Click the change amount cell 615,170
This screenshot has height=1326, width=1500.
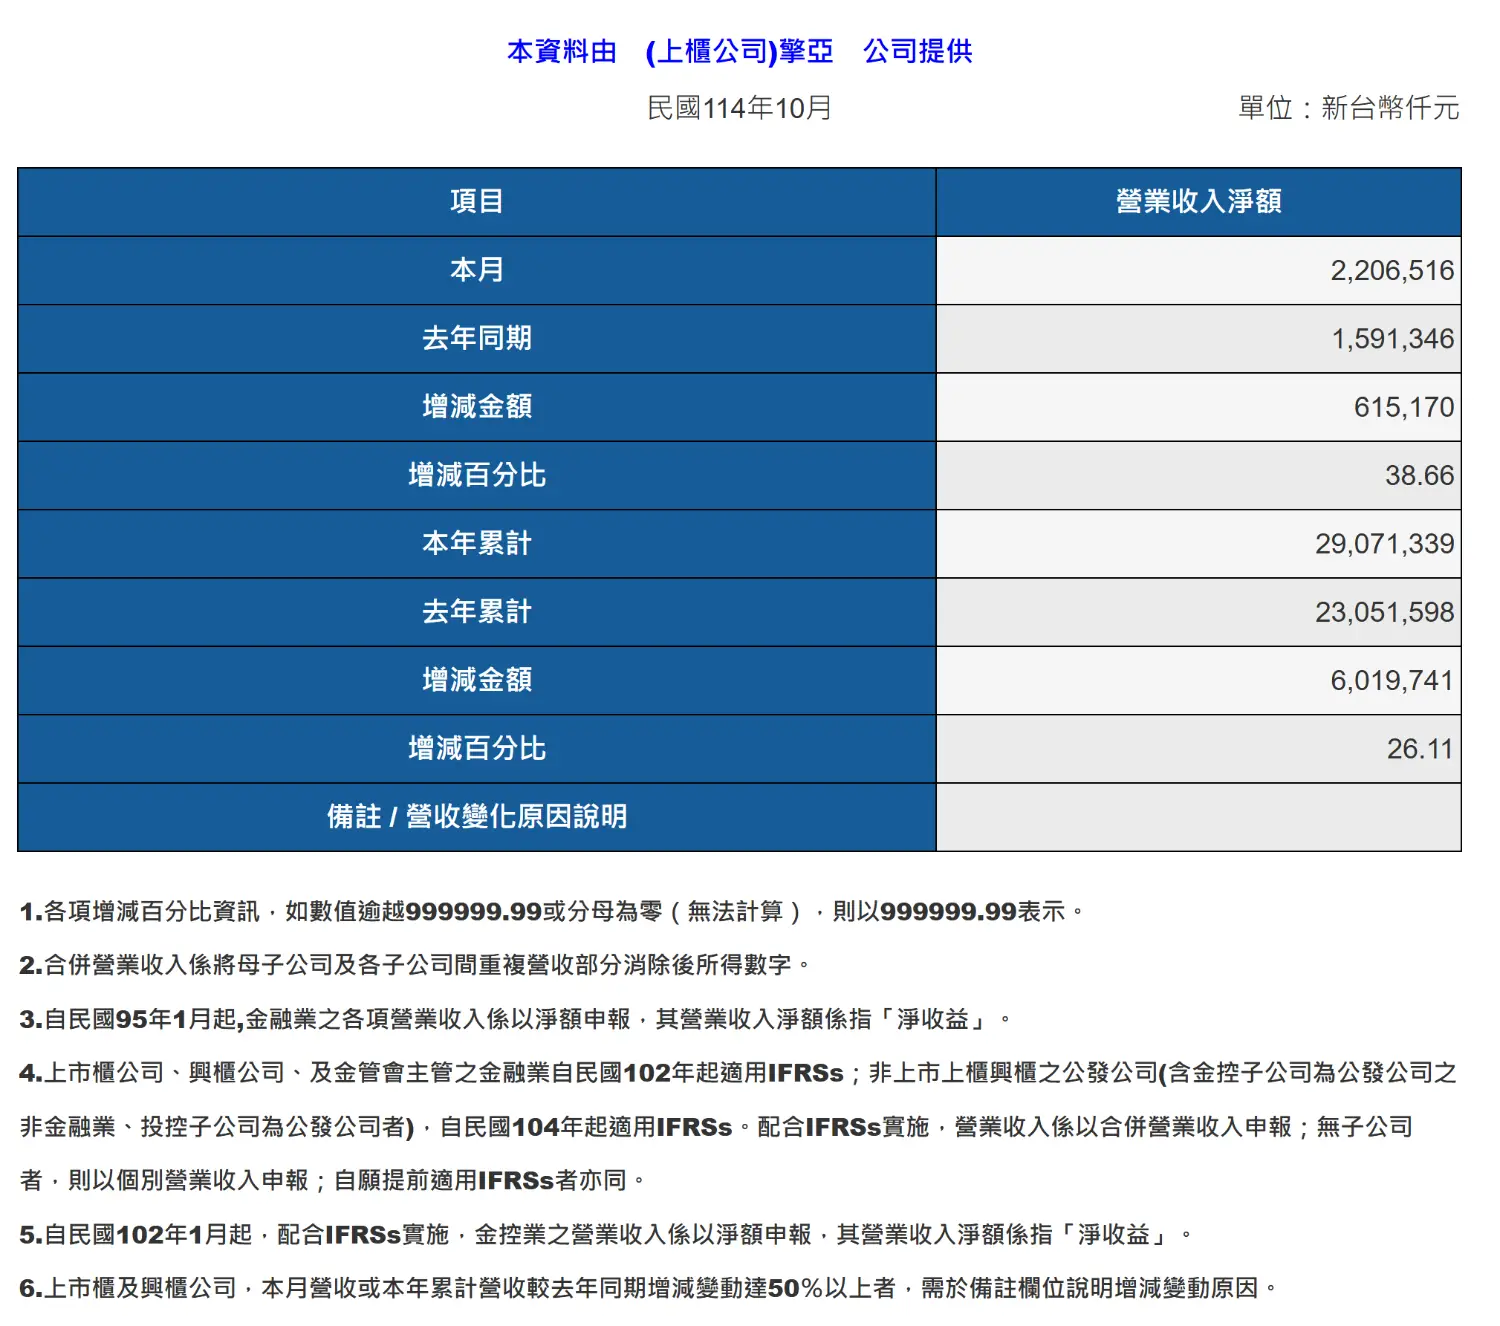coord(1403,407)
